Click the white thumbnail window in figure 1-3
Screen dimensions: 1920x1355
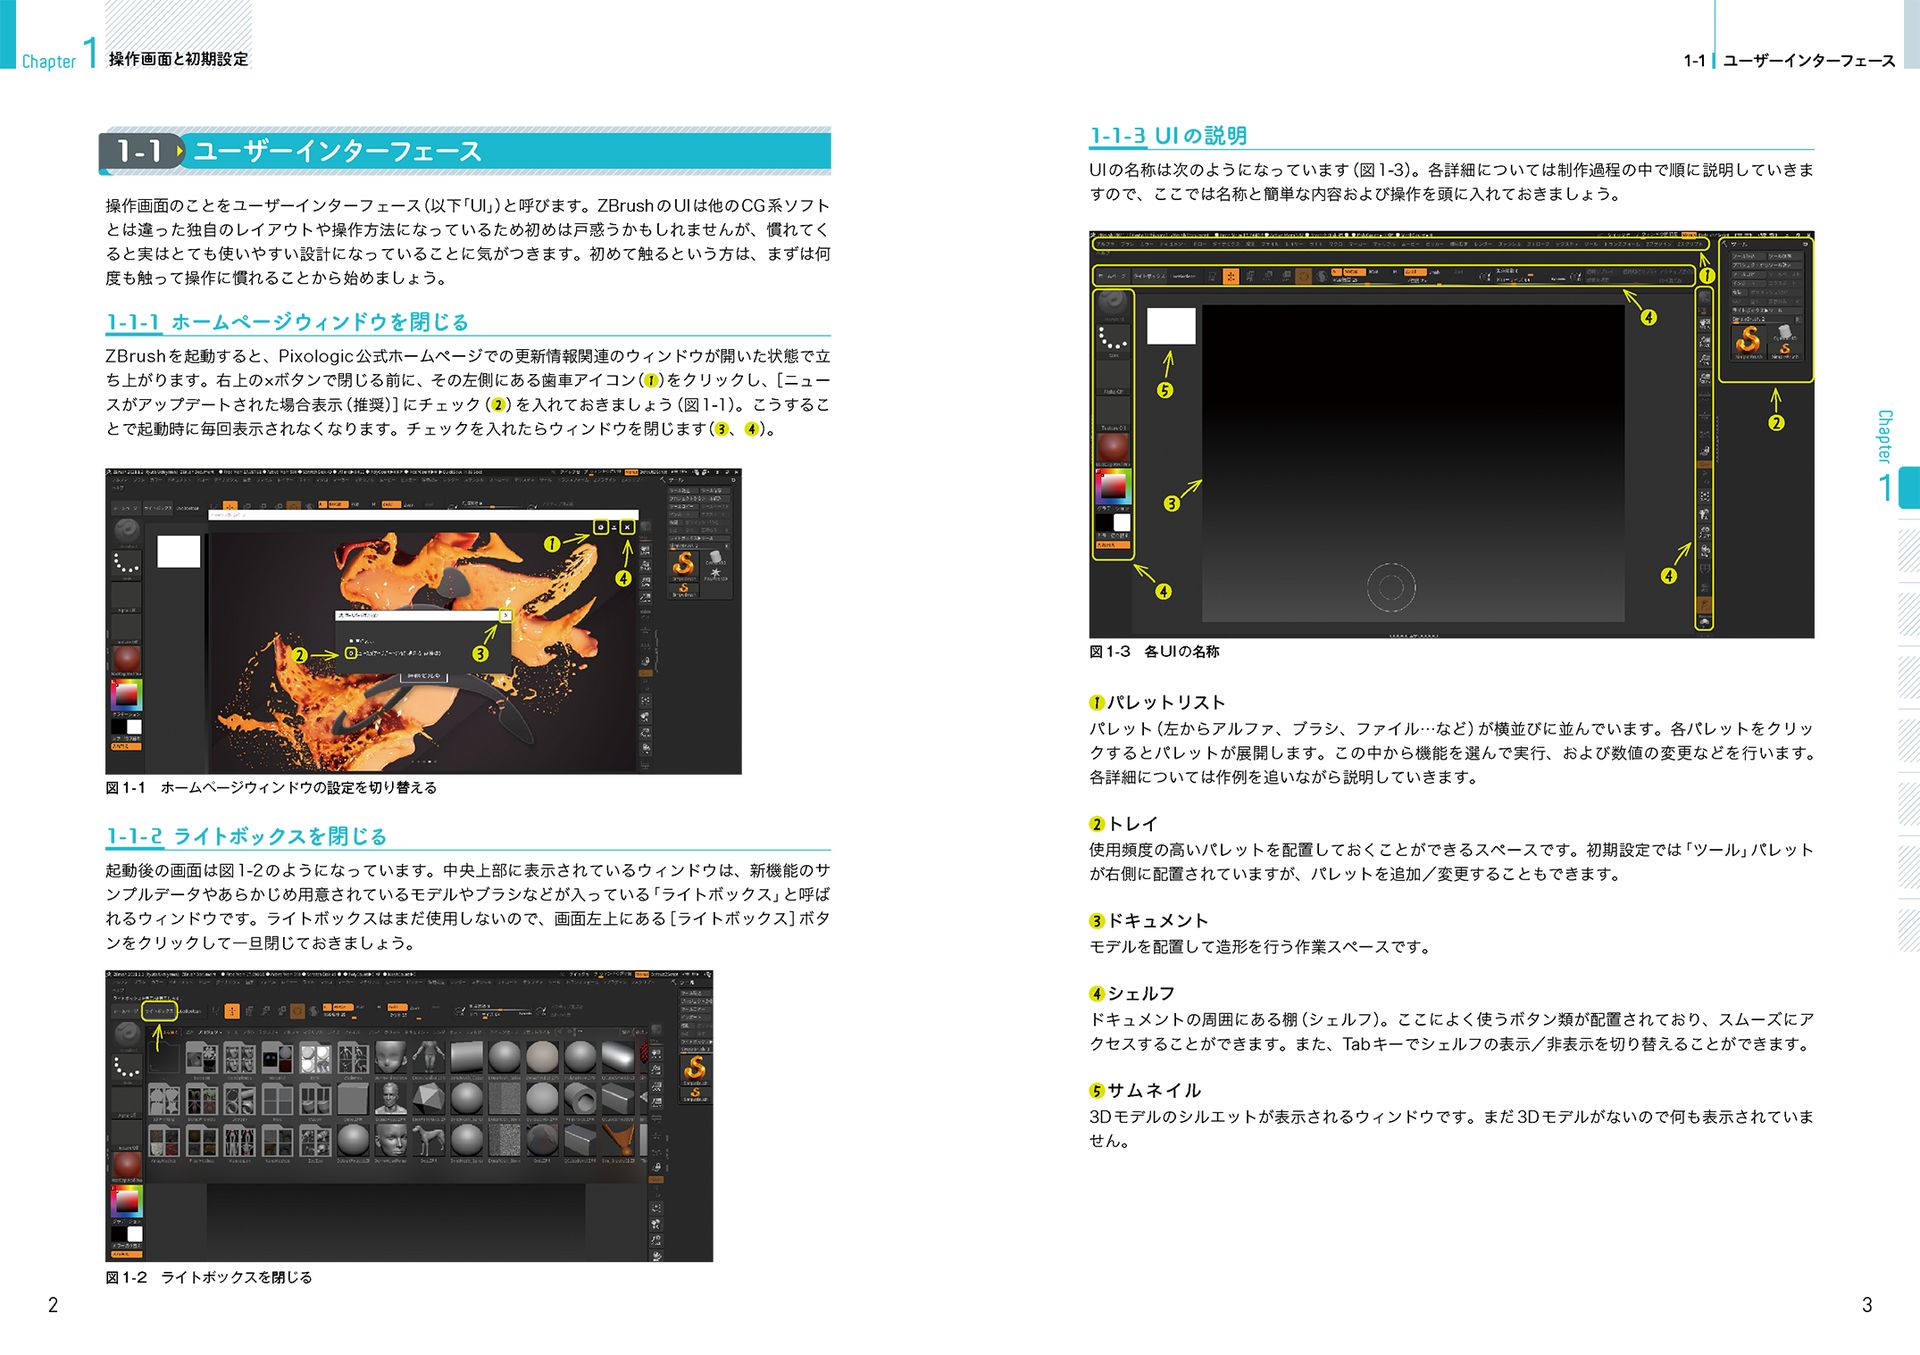(x=1171, y=326)
